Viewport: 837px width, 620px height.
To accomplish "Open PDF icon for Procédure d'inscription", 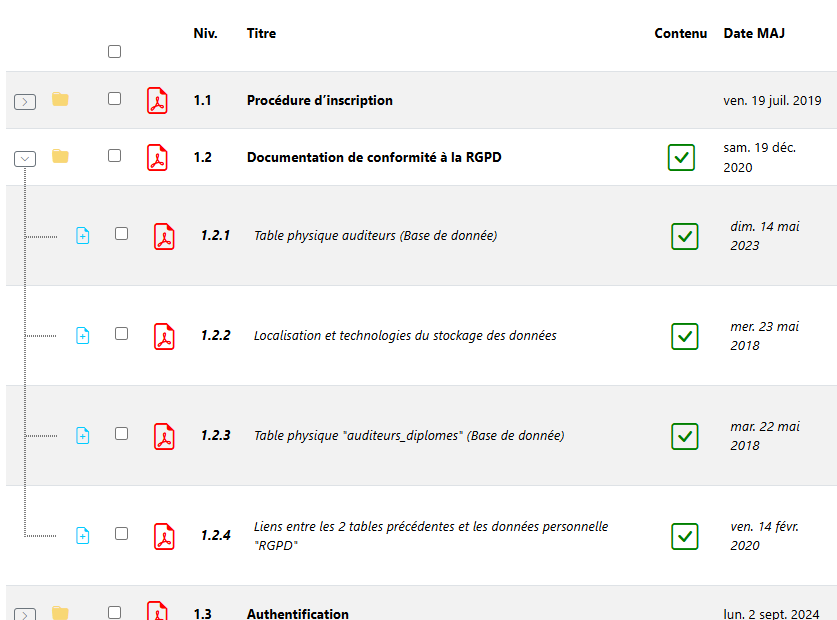I will [x=158, y=101].
